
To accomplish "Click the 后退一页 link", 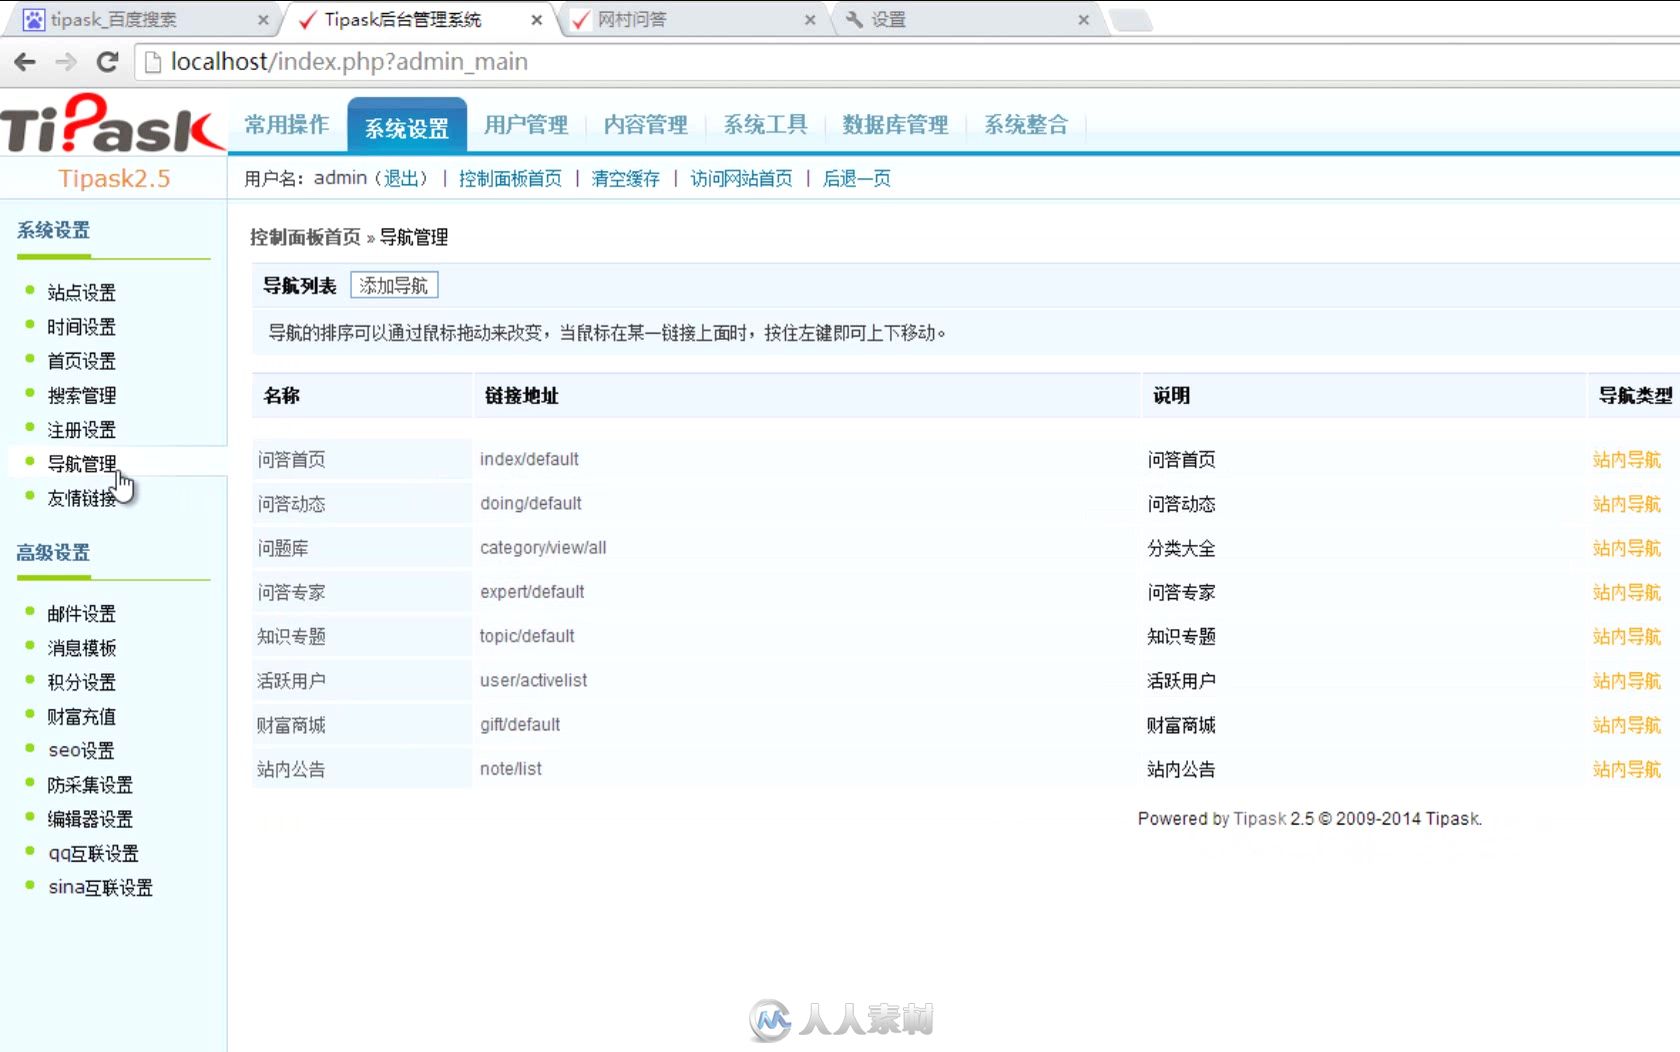I will (x=857, y=179).
